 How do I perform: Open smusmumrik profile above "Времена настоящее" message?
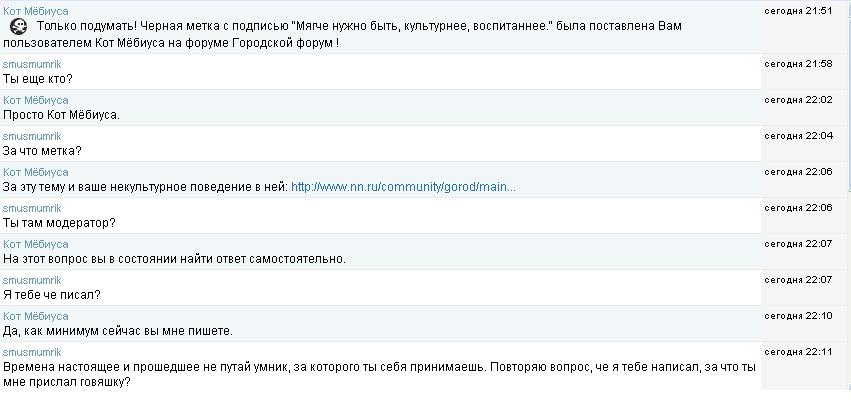click(32, 352)
